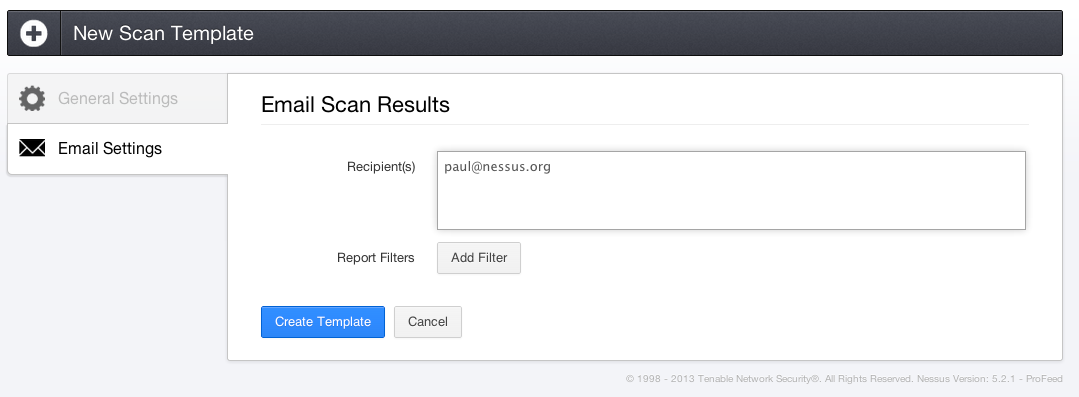Click the 1998 - 2013 copyright years in footer
This screenshot has width=1079, height=397.
point(665,379)
